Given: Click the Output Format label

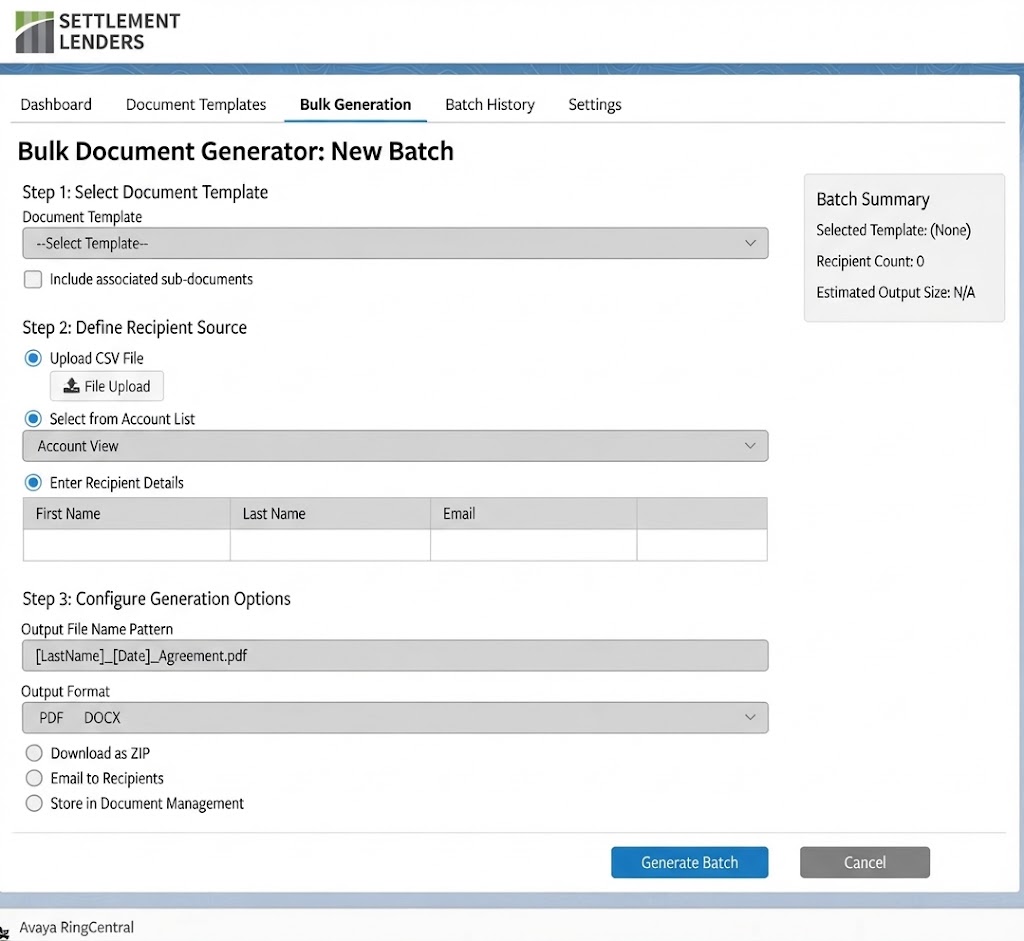Looking at the screenshot, I should tap(65, 692).
